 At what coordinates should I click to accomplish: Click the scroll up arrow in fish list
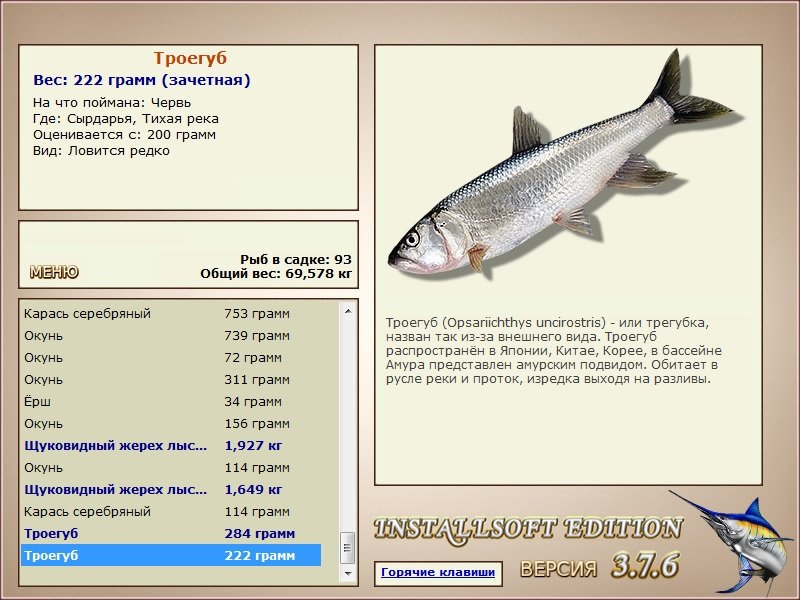pos(348,311)
